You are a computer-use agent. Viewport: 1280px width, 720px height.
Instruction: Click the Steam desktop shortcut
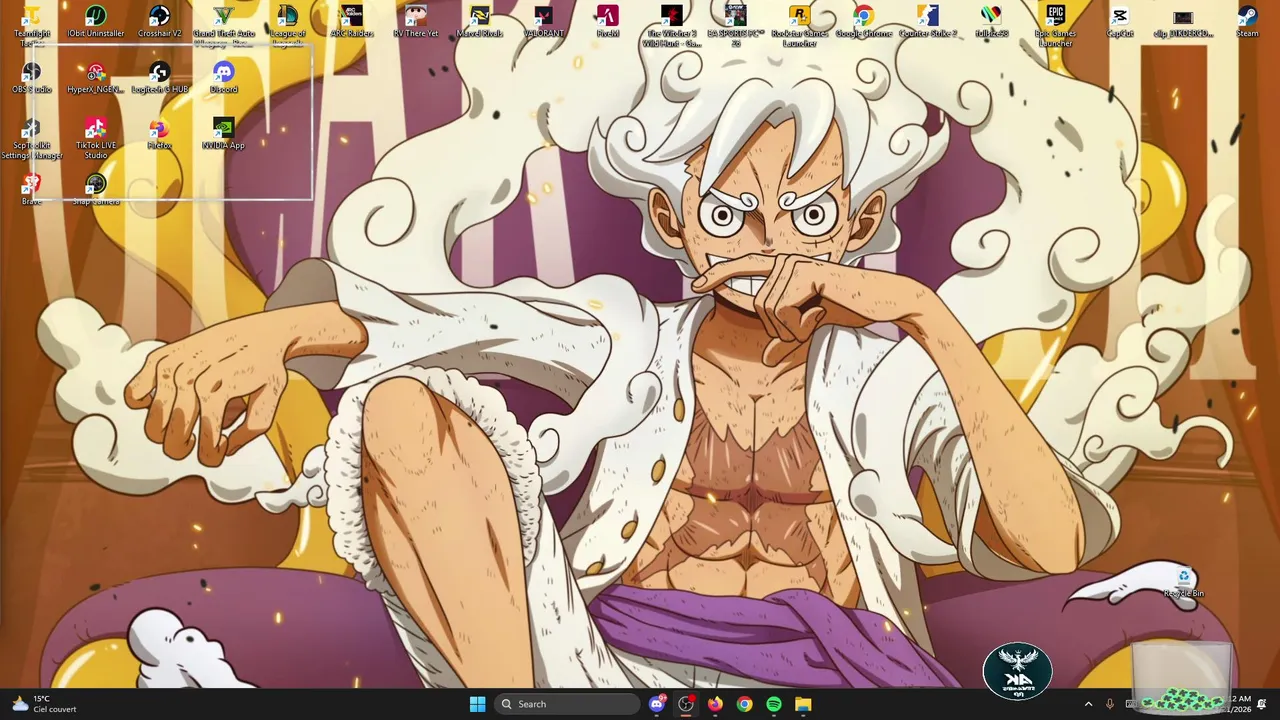click(1248, 22)
